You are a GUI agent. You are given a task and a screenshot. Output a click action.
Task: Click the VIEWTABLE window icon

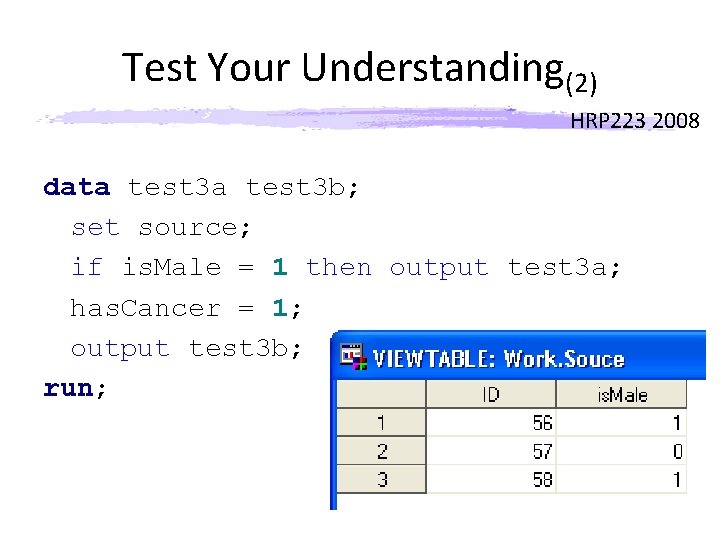351,357
